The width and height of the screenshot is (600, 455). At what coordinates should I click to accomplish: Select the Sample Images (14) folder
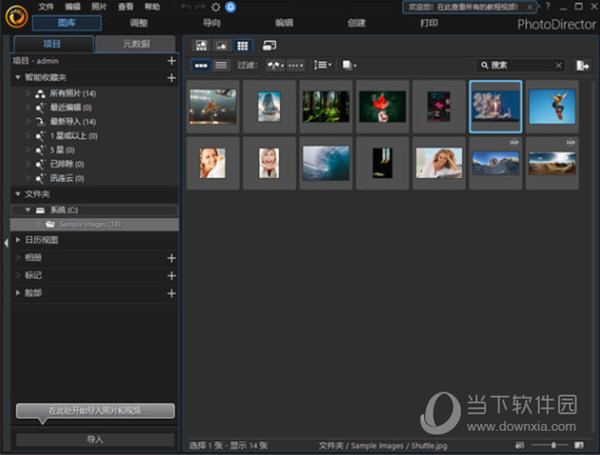pos(95,224)
